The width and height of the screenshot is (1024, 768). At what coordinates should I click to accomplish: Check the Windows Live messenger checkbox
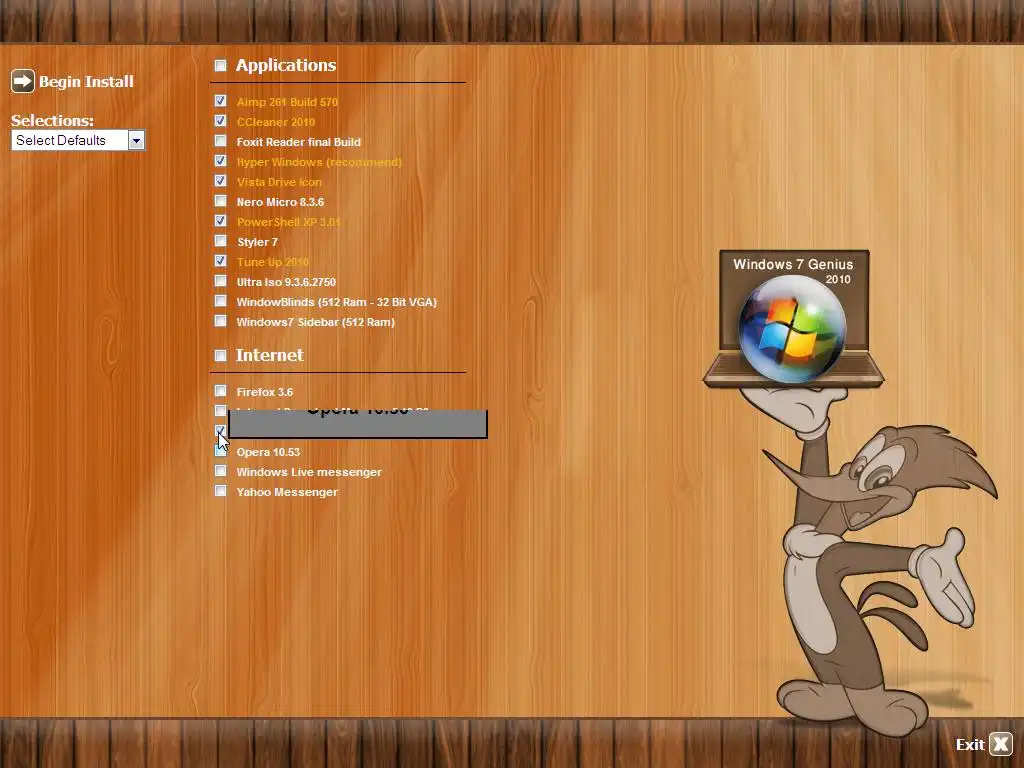(x=221, y=472)
